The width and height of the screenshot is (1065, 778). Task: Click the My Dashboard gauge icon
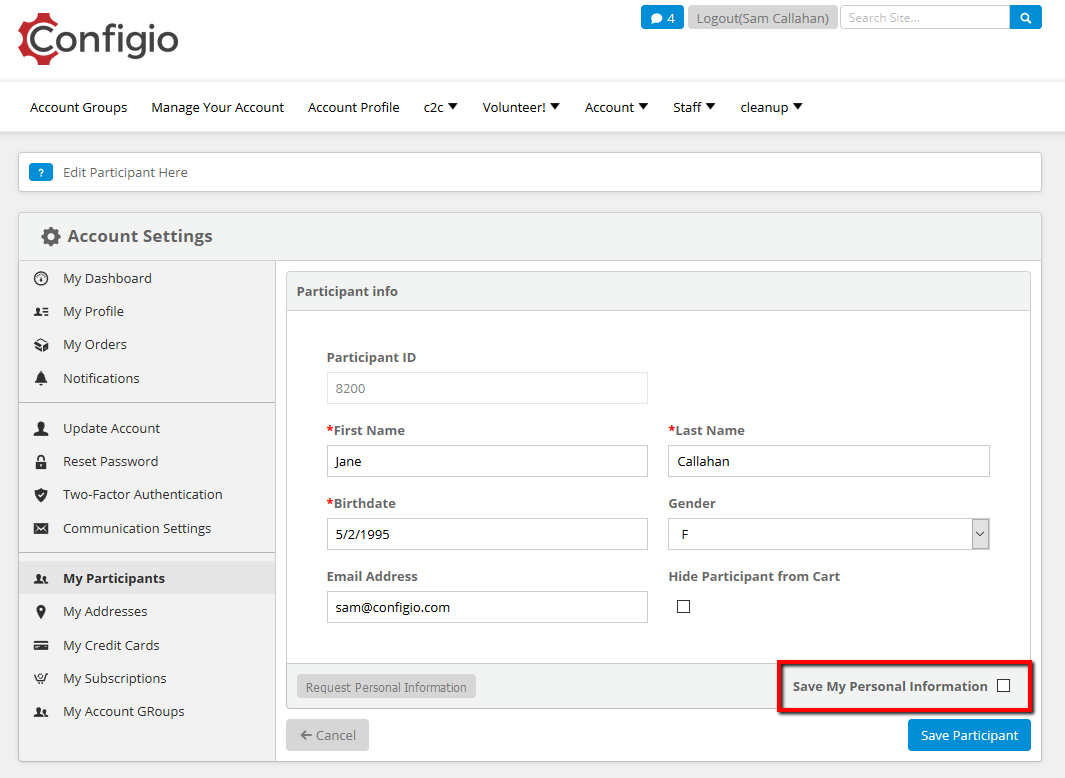coord(41,279)
